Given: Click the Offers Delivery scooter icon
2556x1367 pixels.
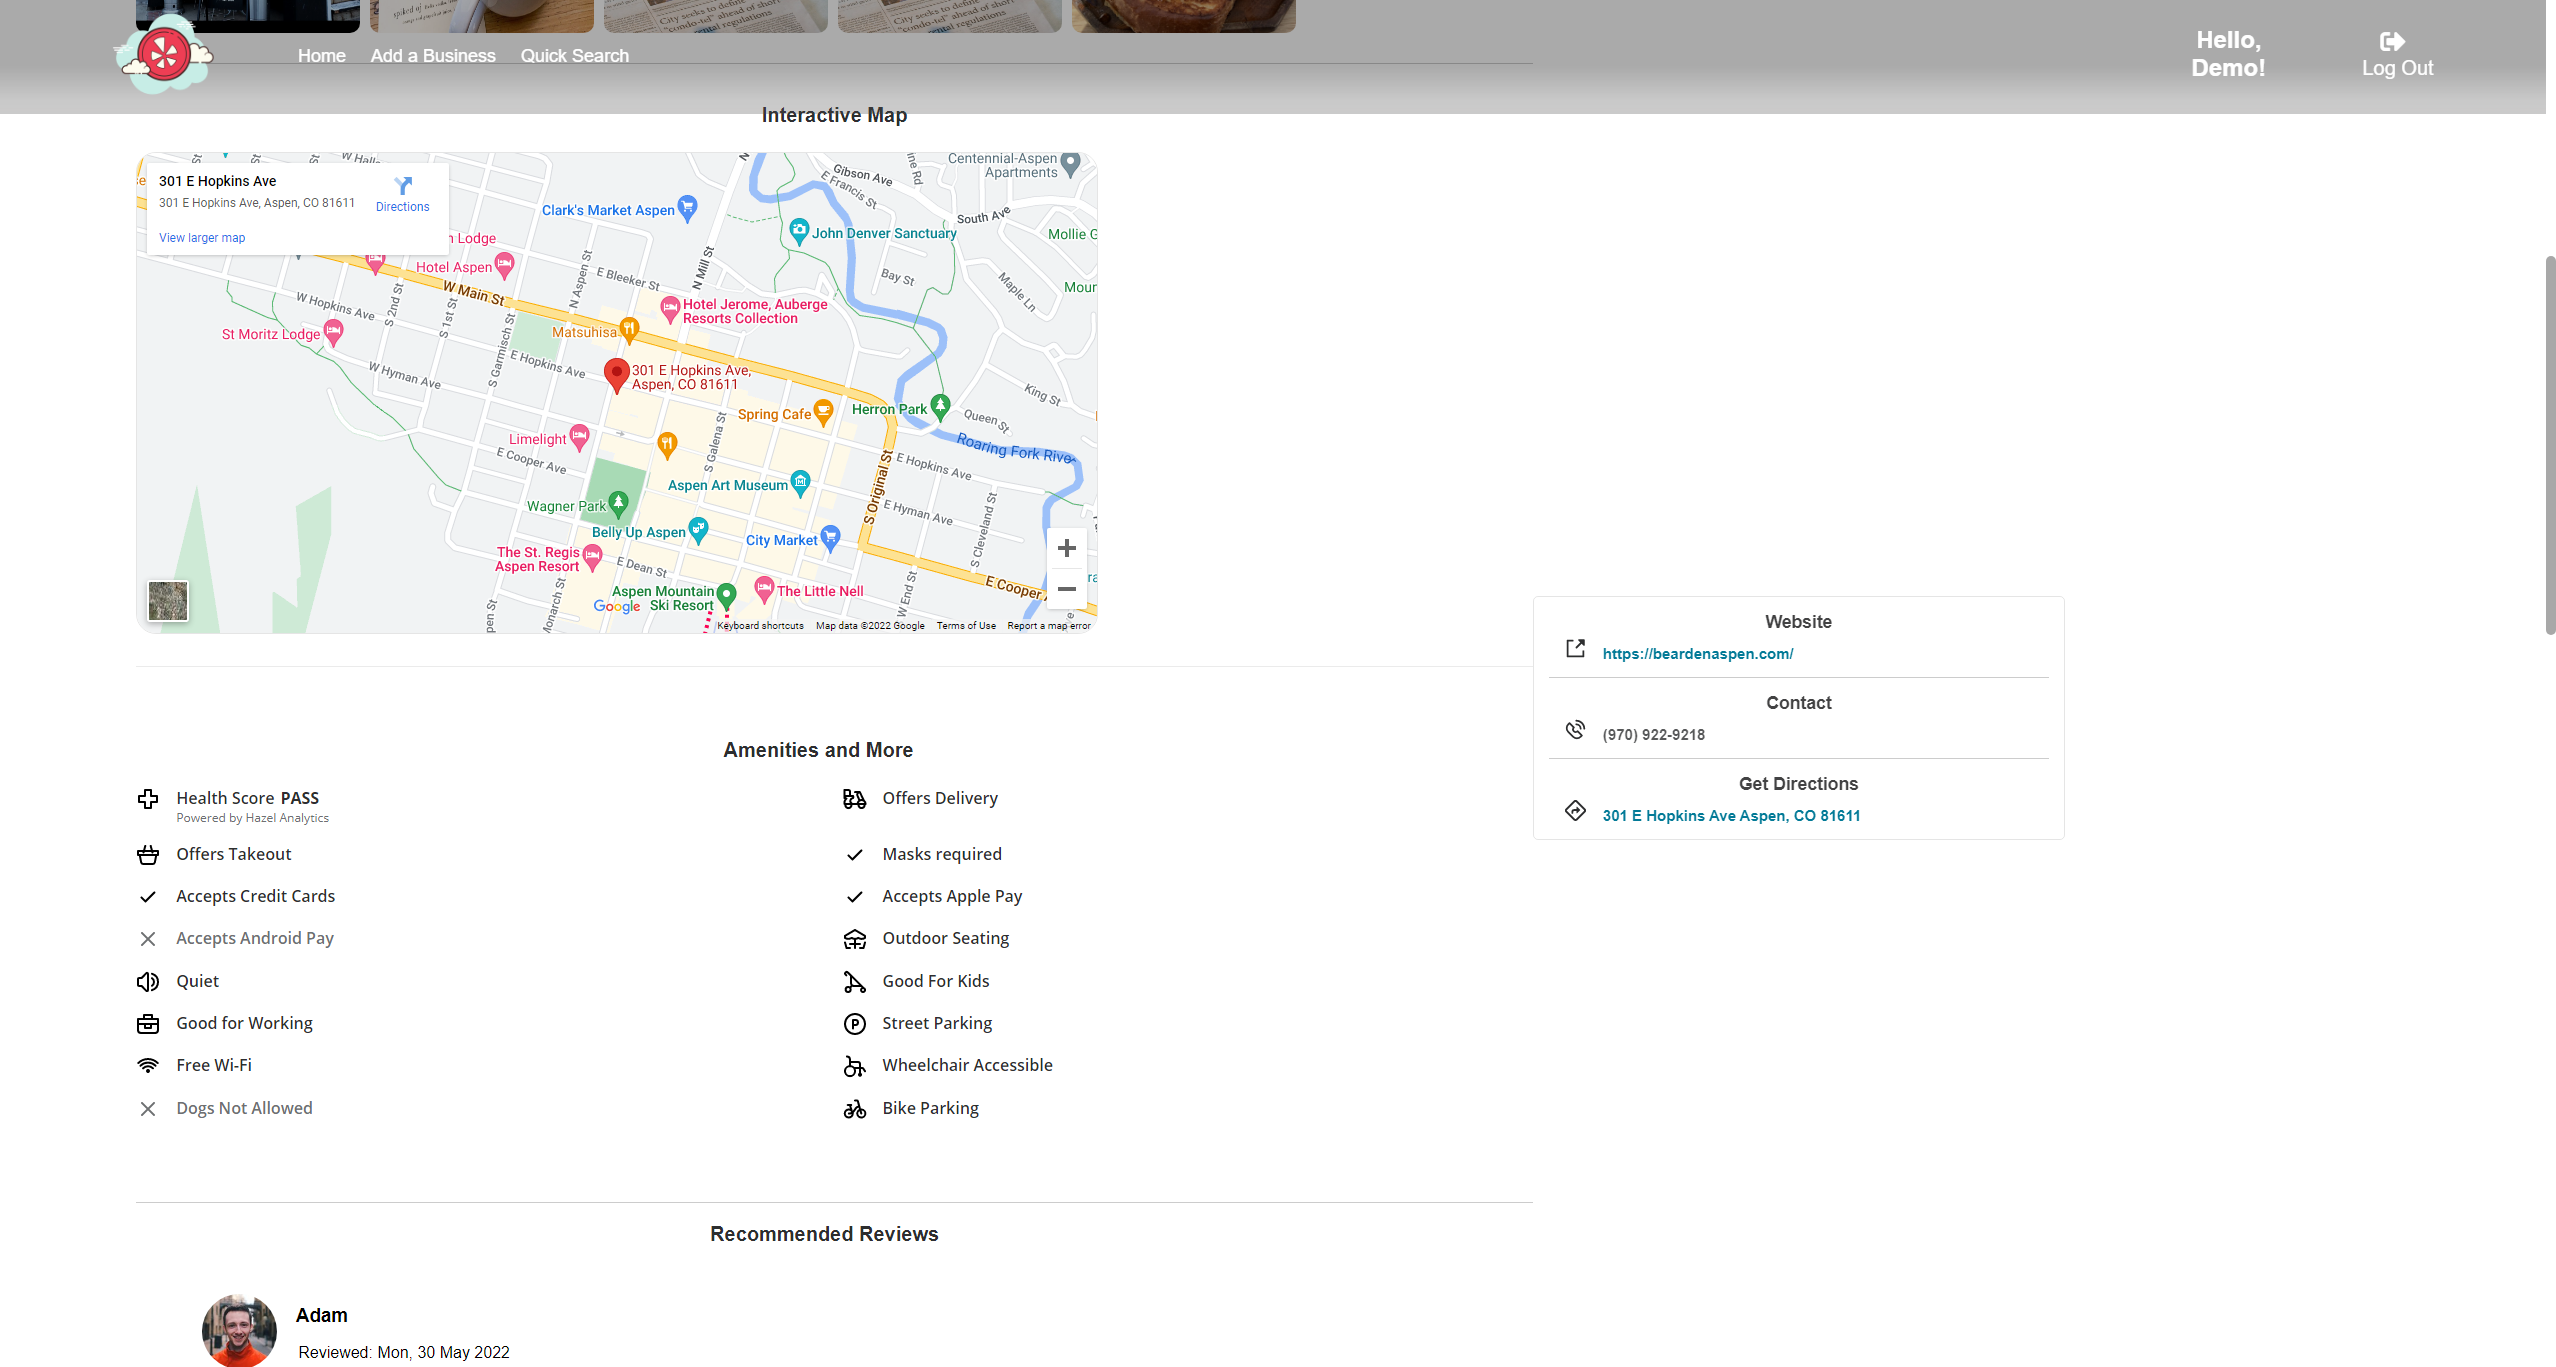Looking at the screenshot, I should tap(854, 799).
